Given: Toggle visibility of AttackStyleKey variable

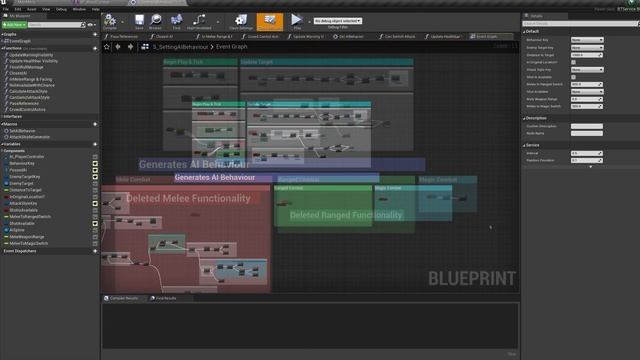Looking at the screenshot, I should tap(95, 203).
